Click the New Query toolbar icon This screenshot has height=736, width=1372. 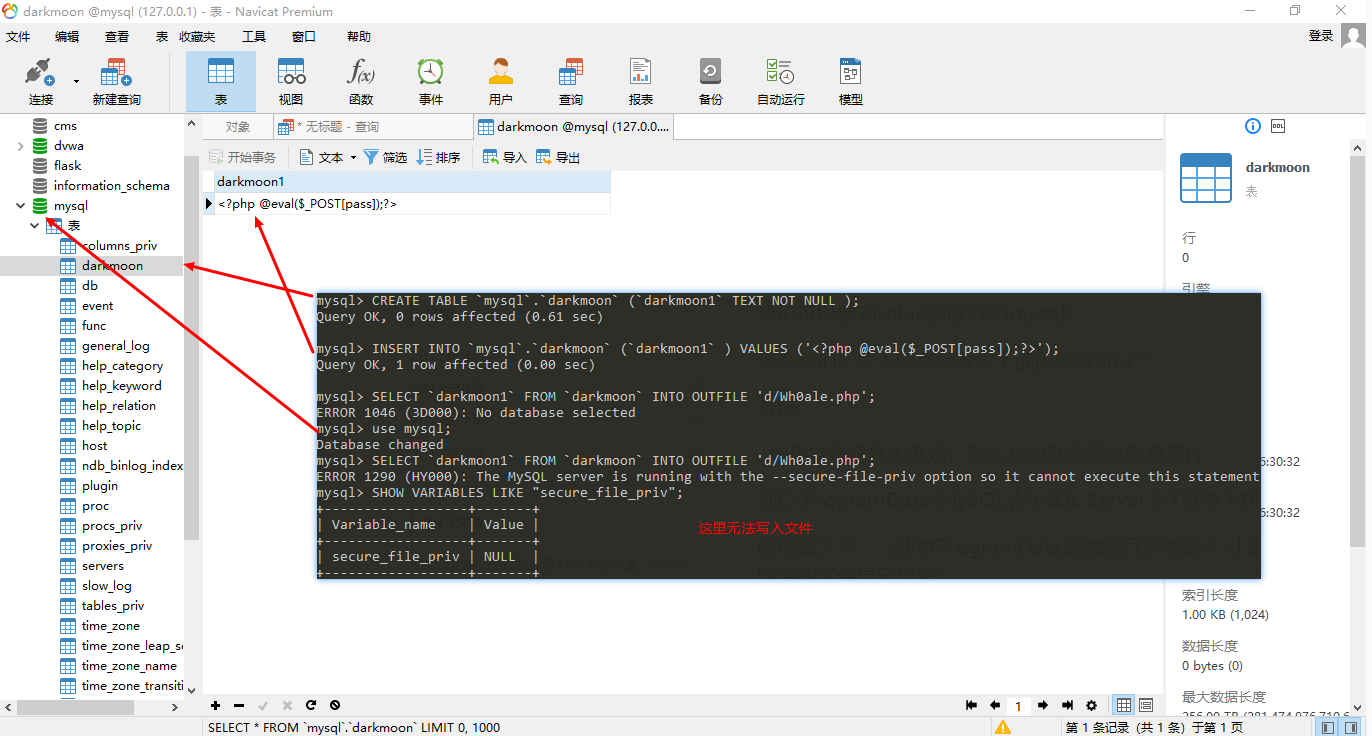point(116,82)
